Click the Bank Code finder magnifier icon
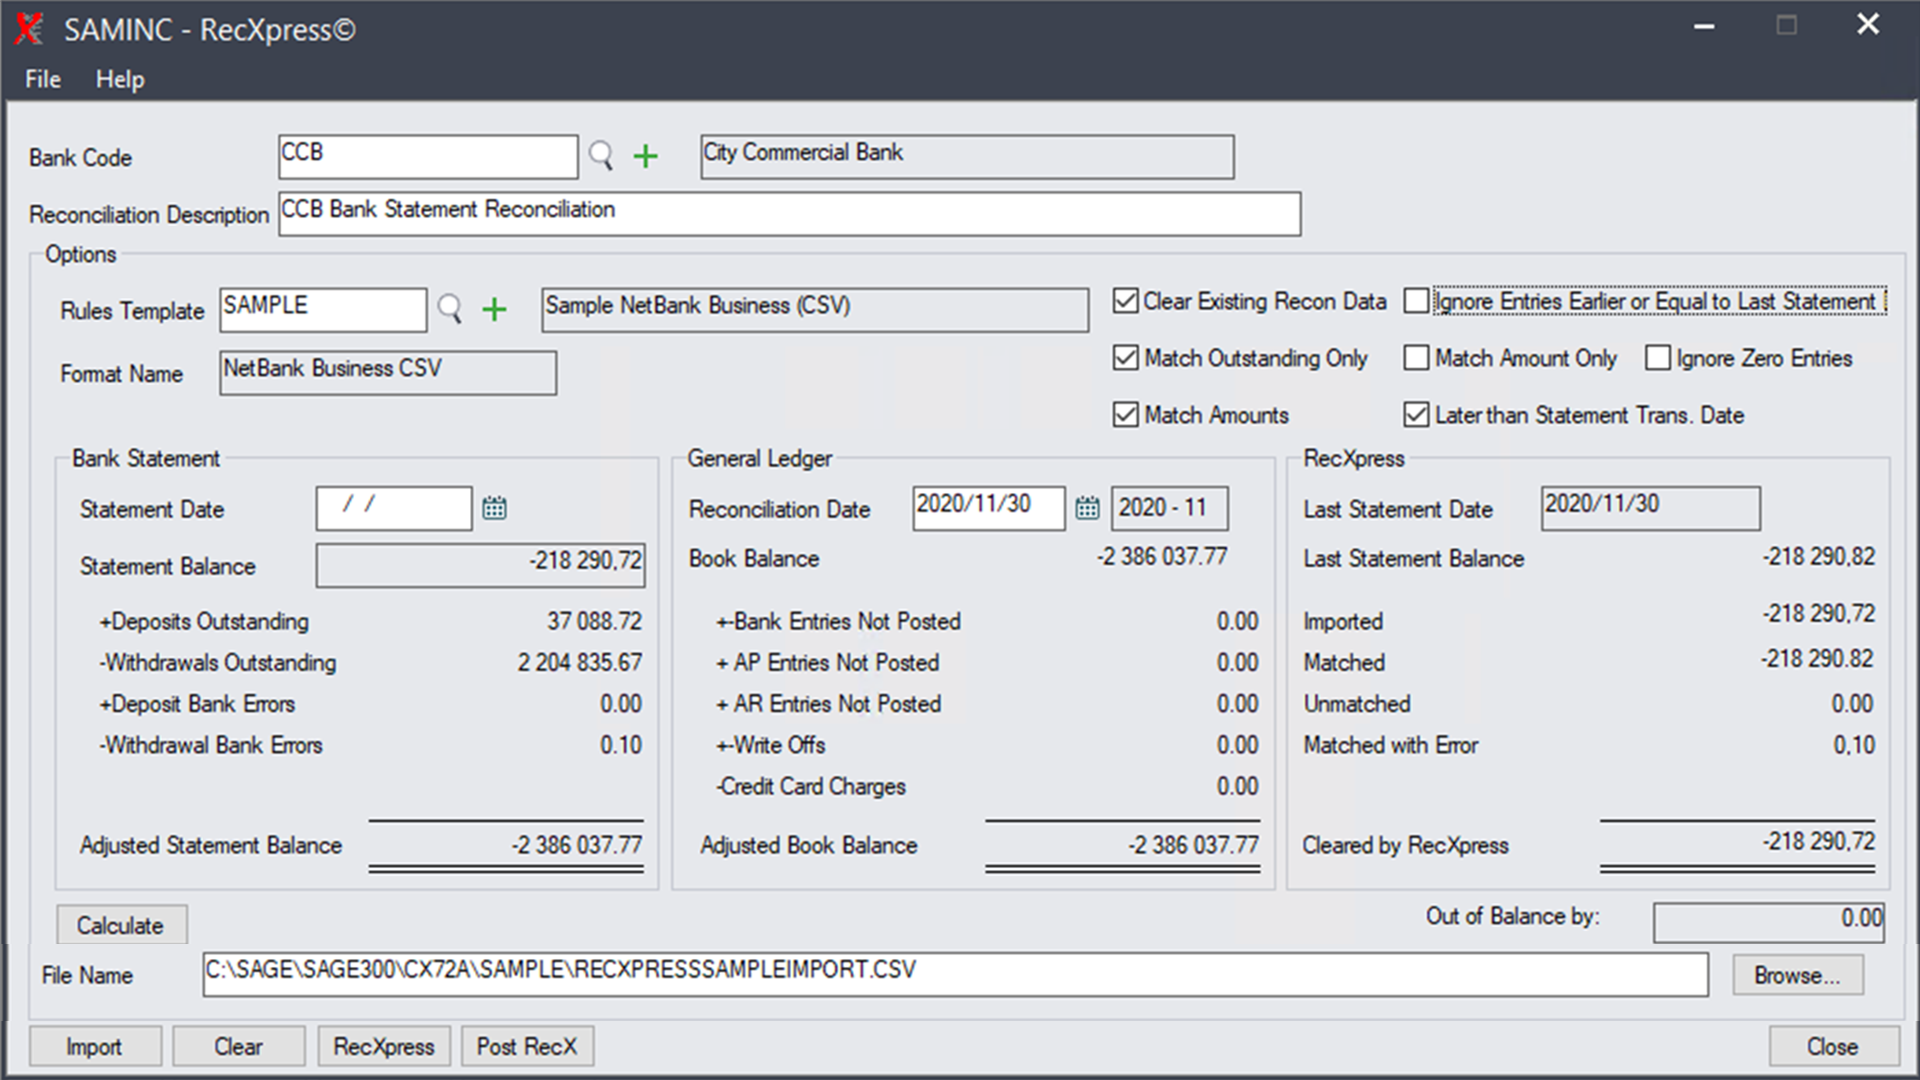The image size is (1920, 1080). click(600, 156)
